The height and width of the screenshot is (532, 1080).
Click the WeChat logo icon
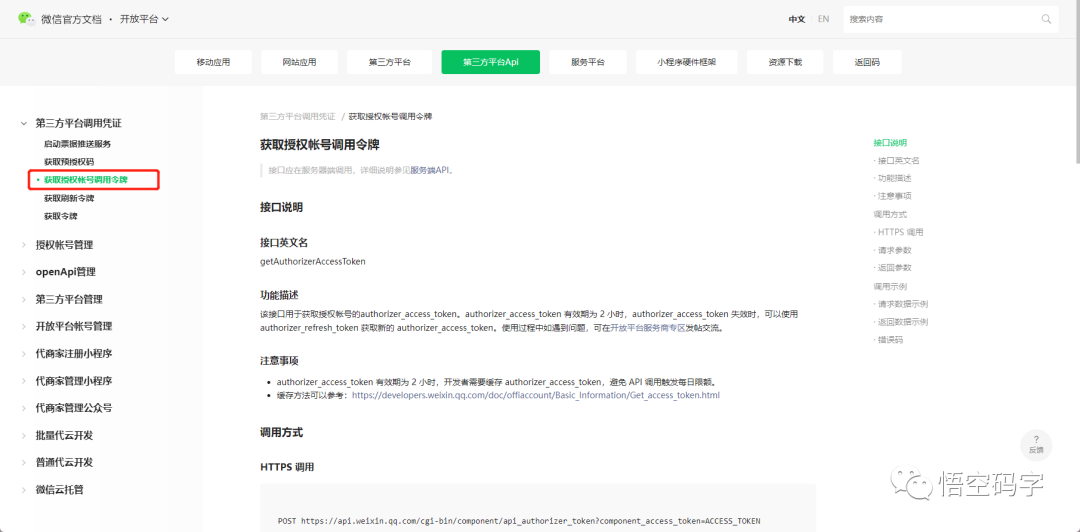tap(27, 19)
